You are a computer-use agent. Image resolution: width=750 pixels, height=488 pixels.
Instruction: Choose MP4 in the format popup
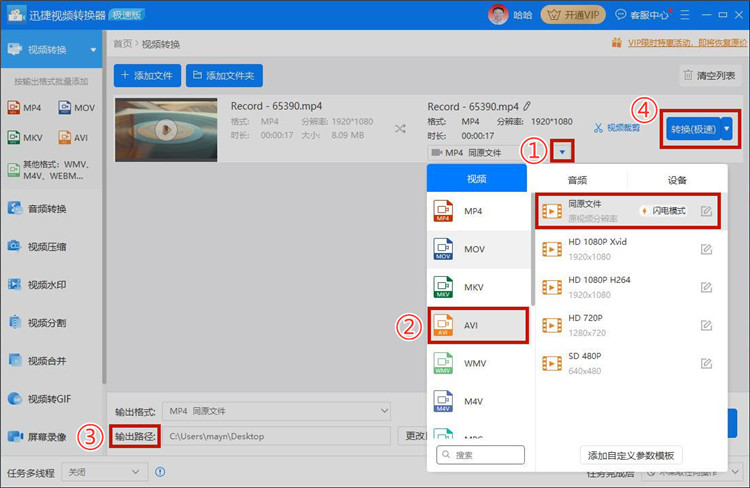point(479,211)
